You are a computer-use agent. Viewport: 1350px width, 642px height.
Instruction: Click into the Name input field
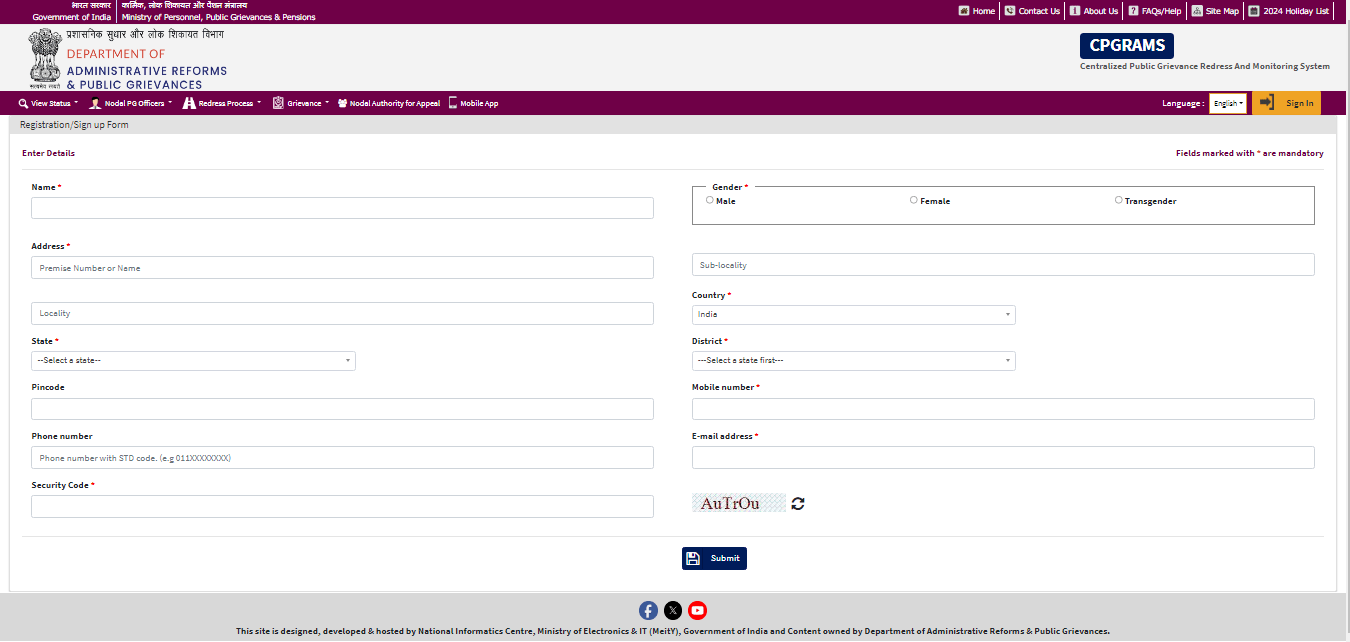pyautogui.click(x=342, y=208)
